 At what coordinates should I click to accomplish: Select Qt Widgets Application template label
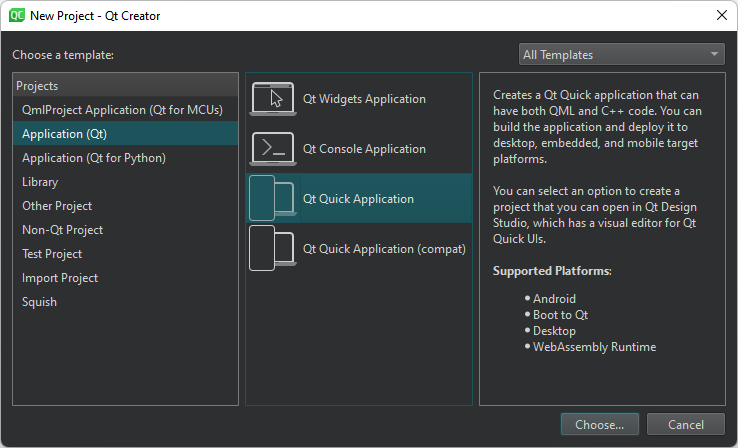364,99
